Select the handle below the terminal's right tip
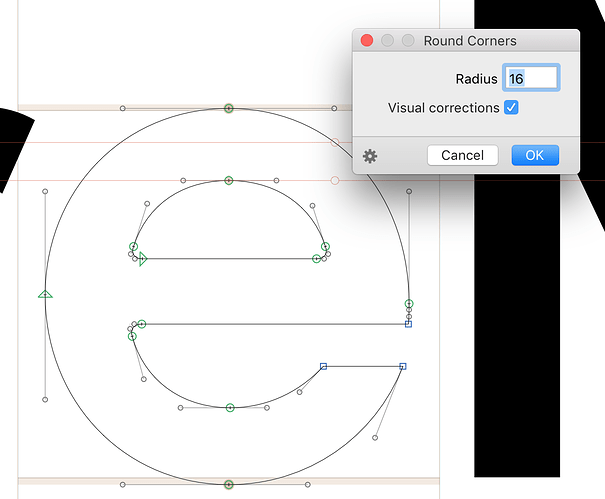Screen dimensions: 605x499 click(x=375, y=438)
